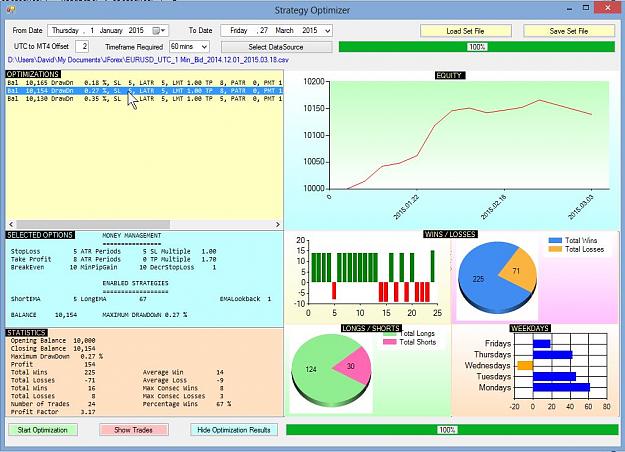Click Hide Optimization Results button
The width and height of the screenshot is (625, 452).
pyautogui.click(x=234, y=430)
